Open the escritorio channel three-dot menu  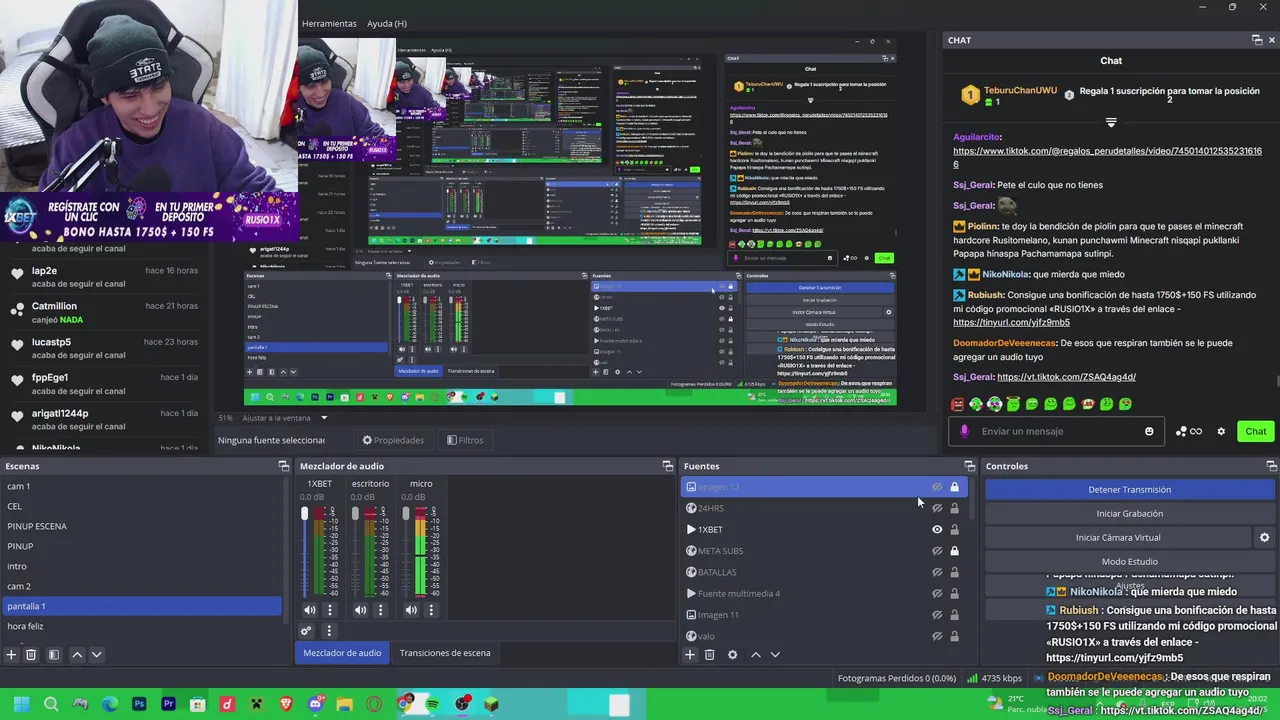(x=380, y=610)
